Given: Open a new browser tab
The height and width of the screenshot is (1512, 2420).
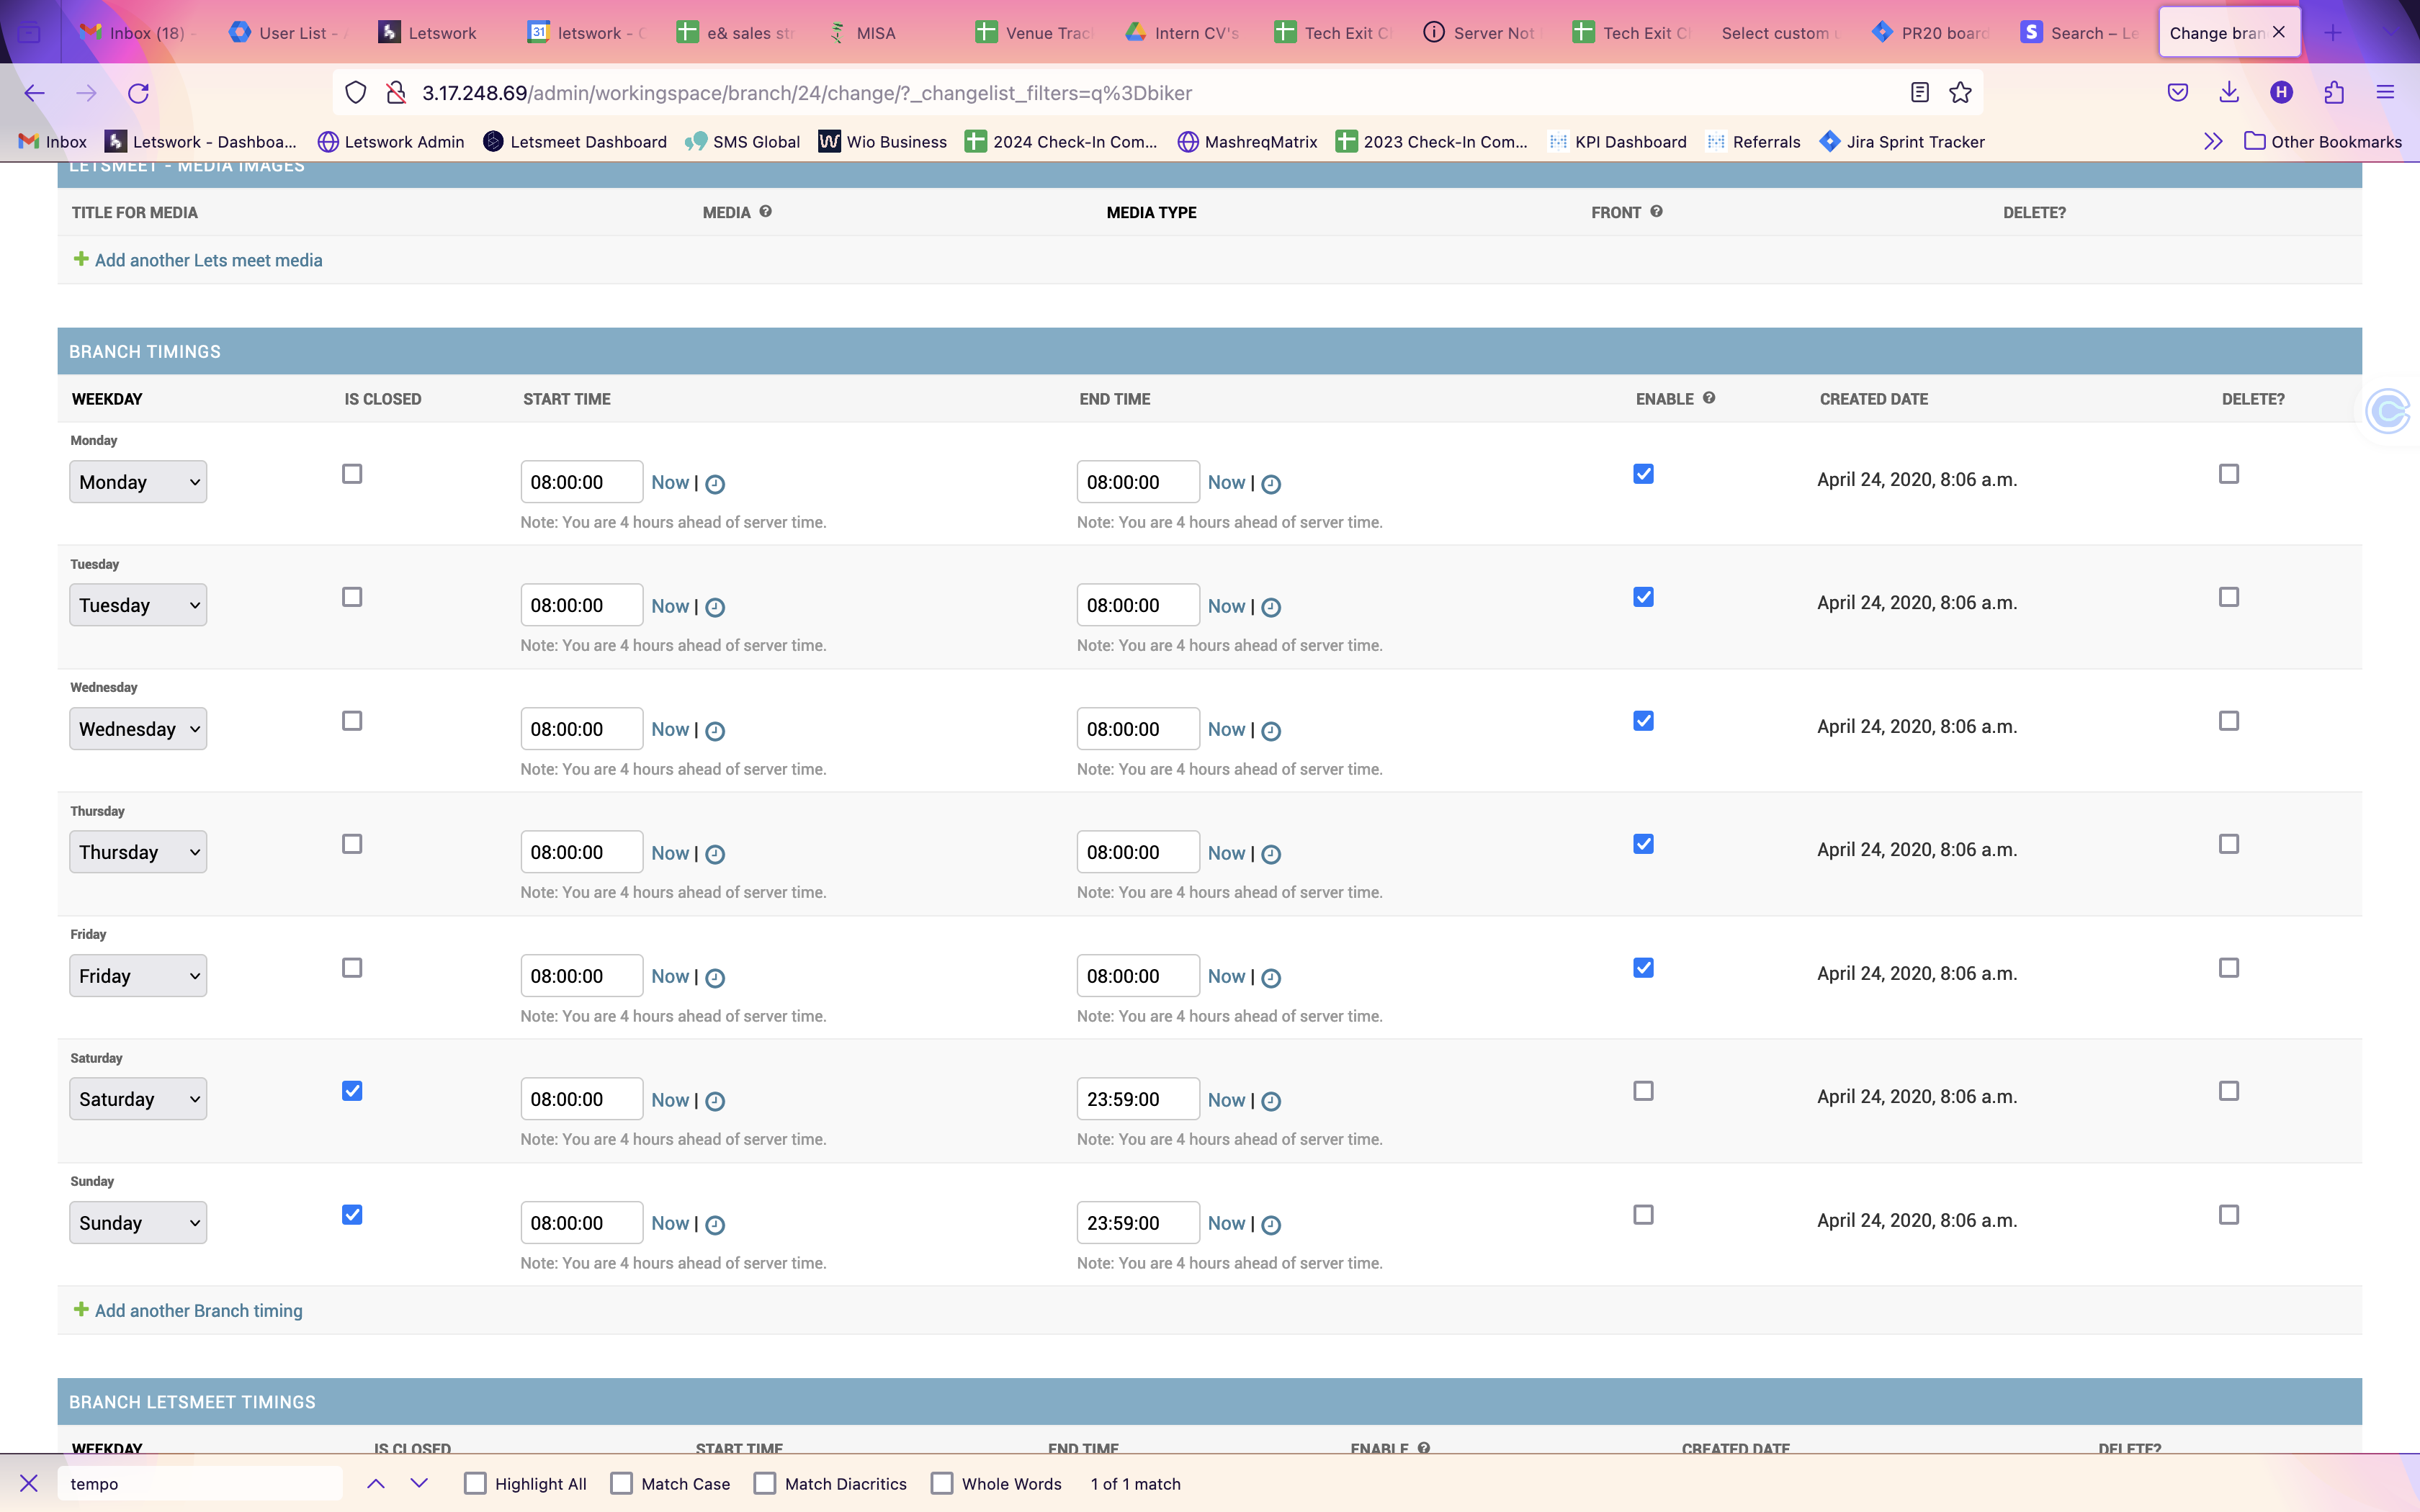Looking at the screenshot, I should click(2332, 33).
